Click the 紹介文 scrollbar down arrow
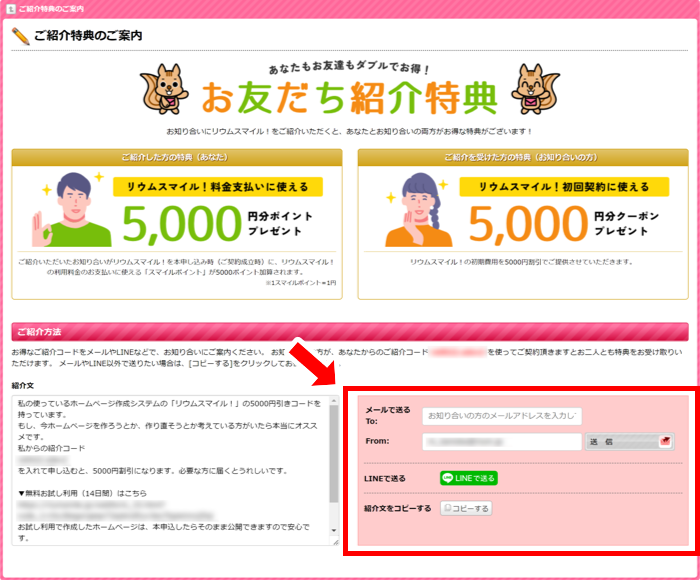The image size is (700, 580). (x=334, y=530)
